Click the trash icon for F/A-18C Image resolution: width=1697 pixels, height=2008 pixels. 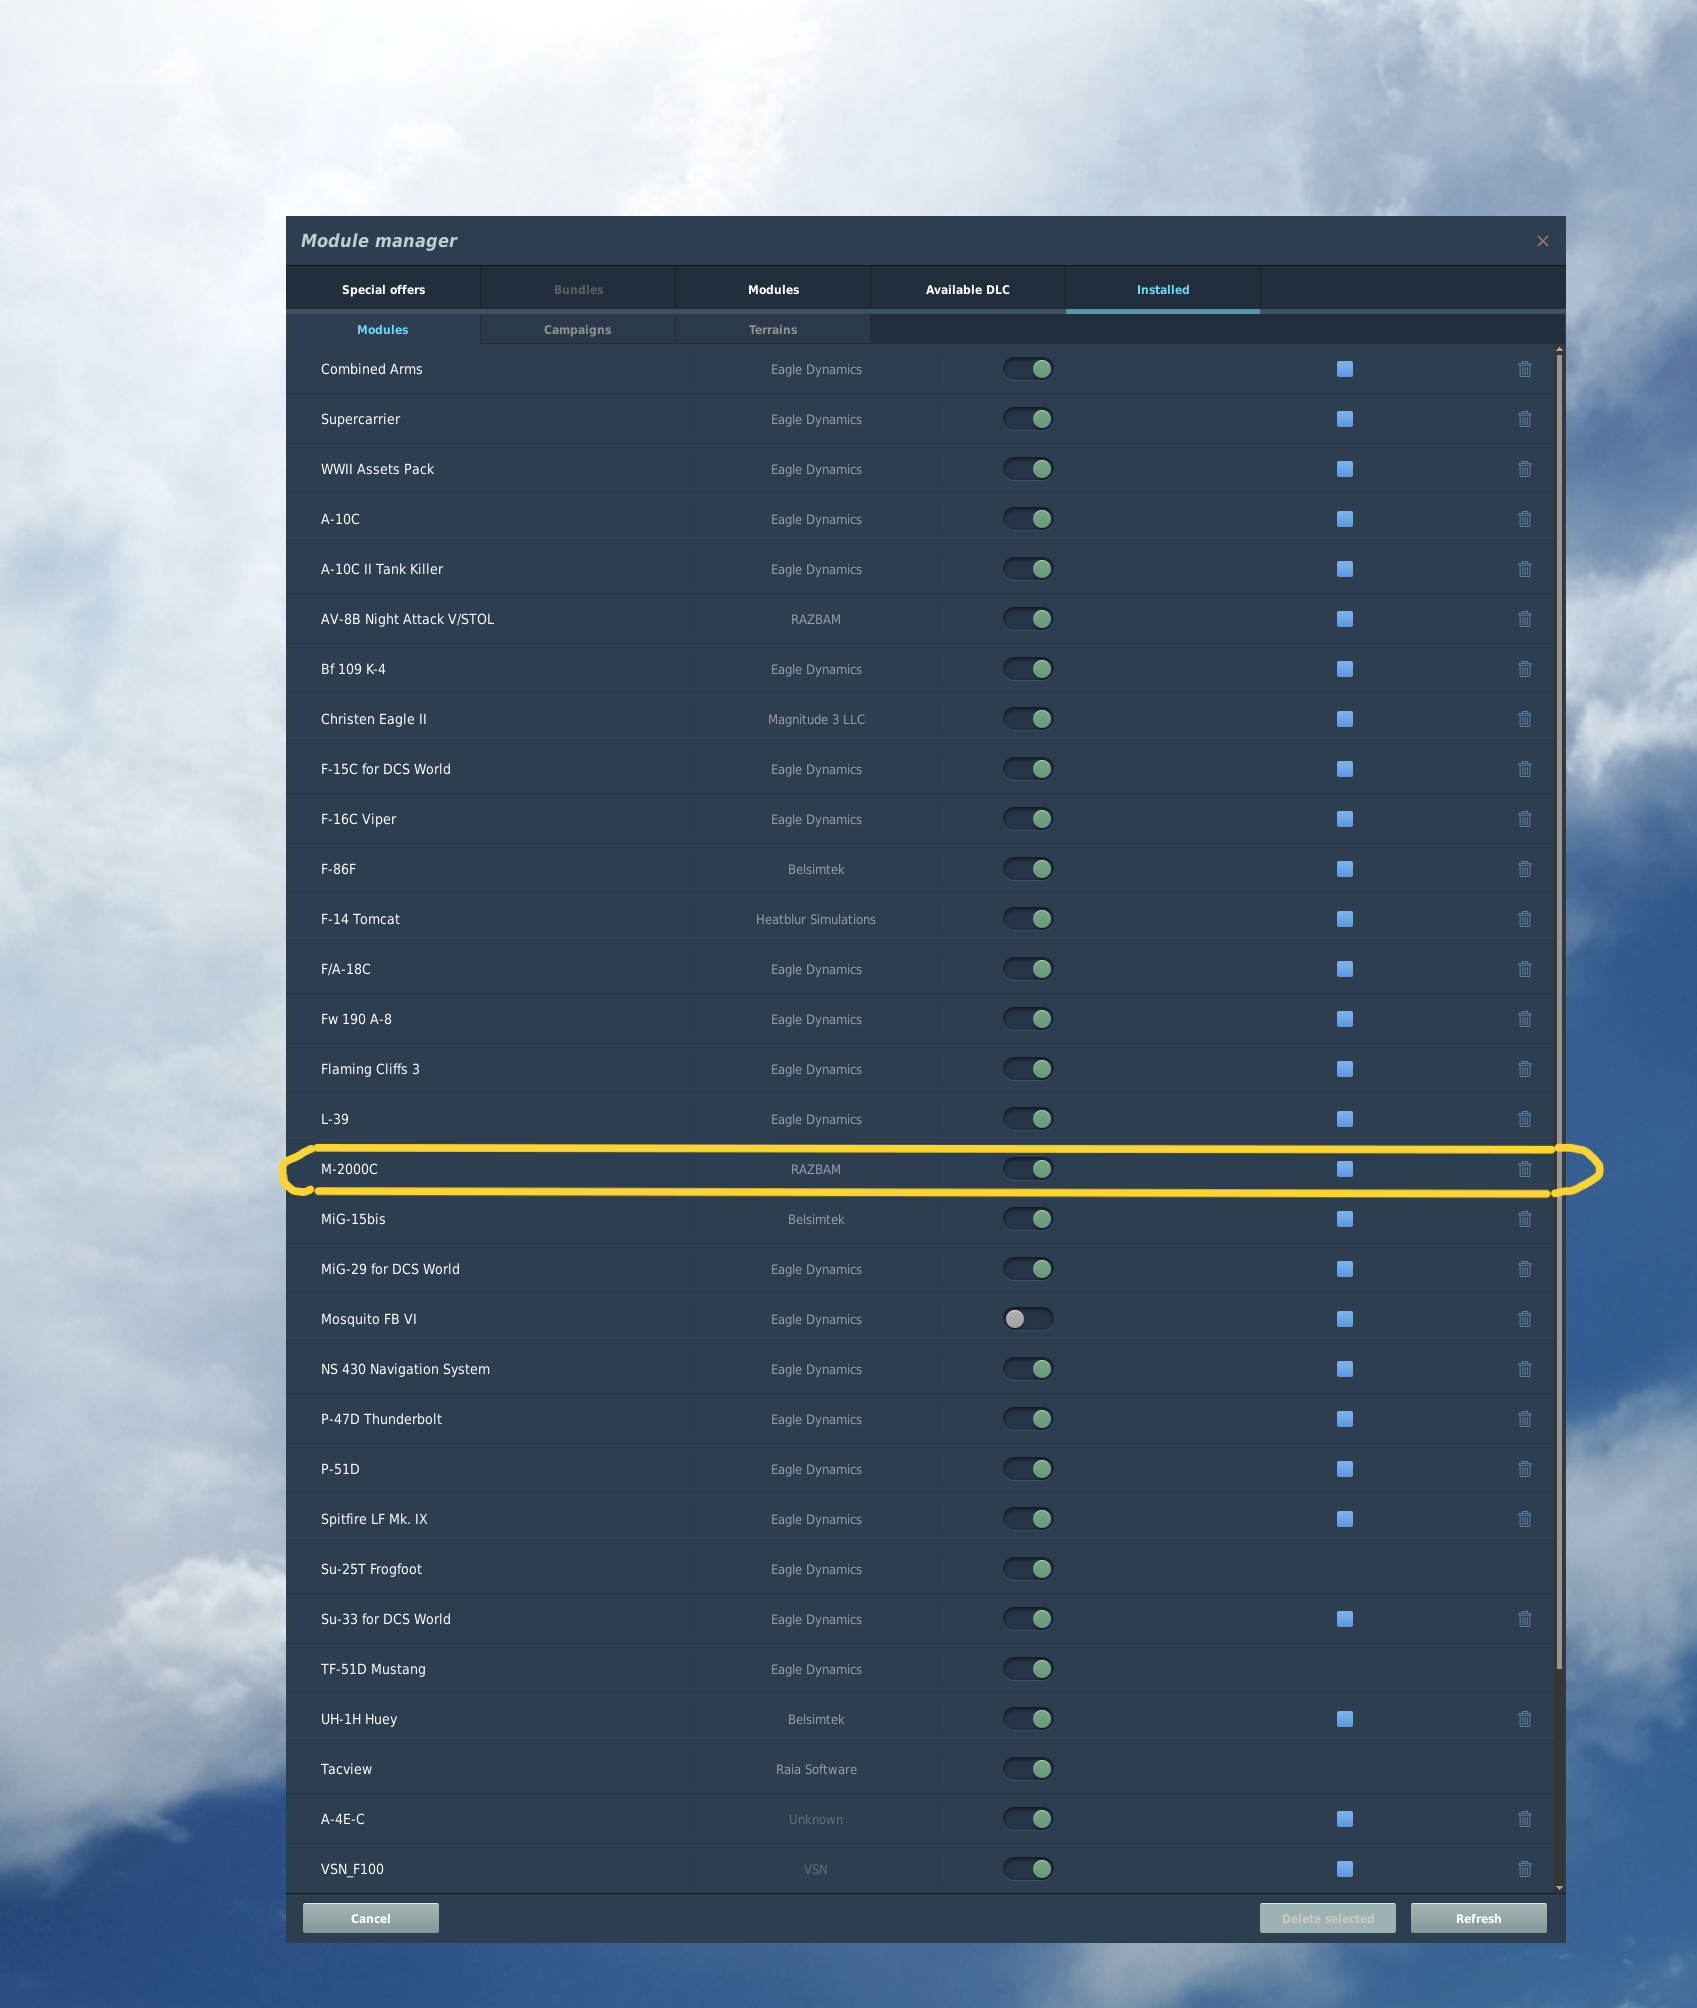click(1524, 969)
